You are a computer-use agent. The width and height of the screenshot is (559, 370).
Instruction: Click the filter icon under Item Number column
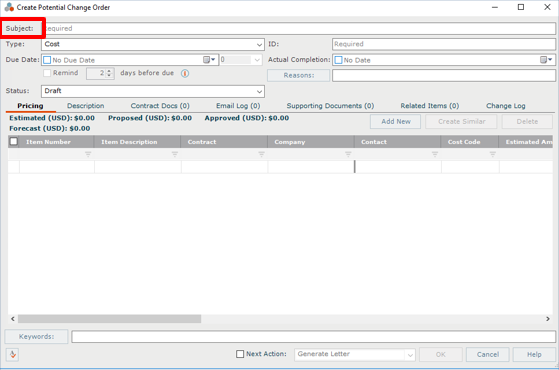point(88,154)
